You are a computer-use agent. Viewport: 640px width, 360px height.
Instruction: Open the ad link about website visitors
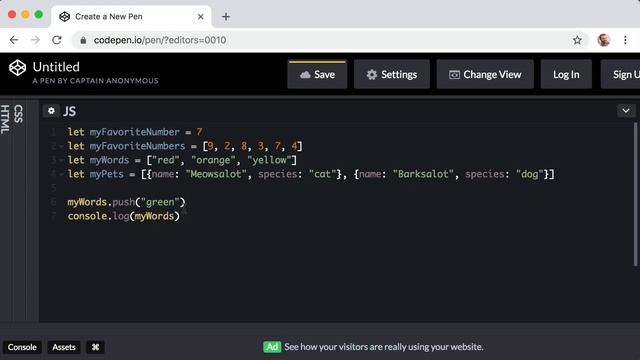coord(384,347)
